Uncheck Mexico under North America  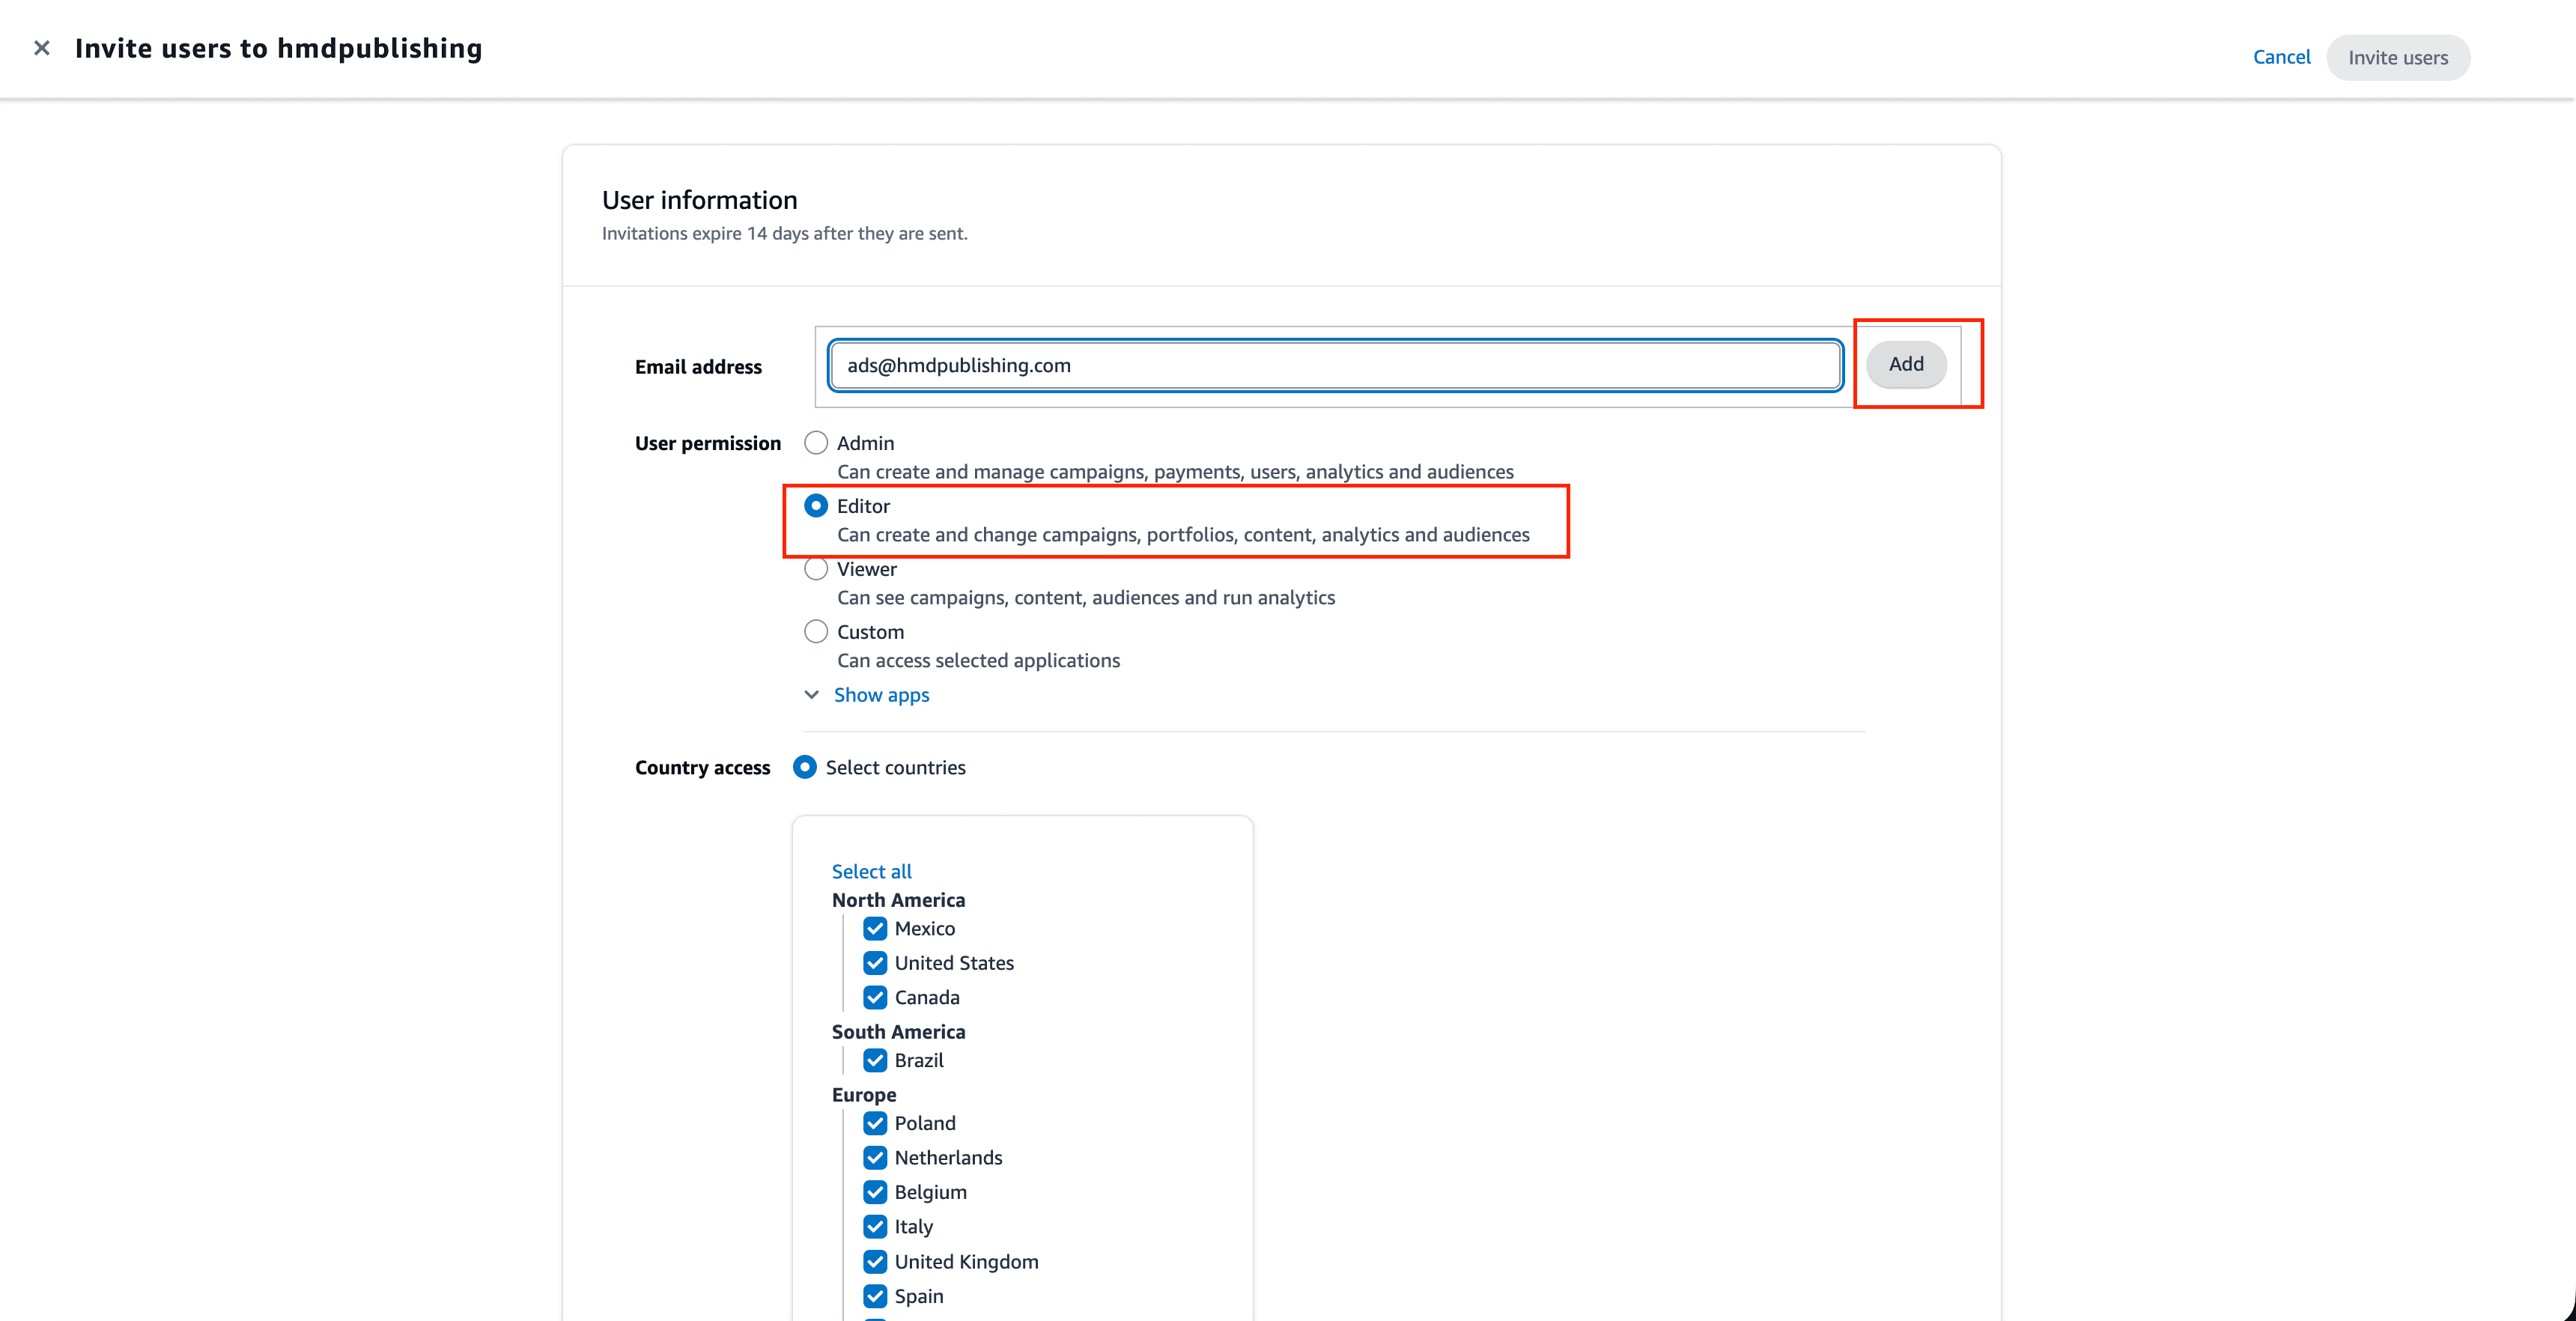point(875,928)
